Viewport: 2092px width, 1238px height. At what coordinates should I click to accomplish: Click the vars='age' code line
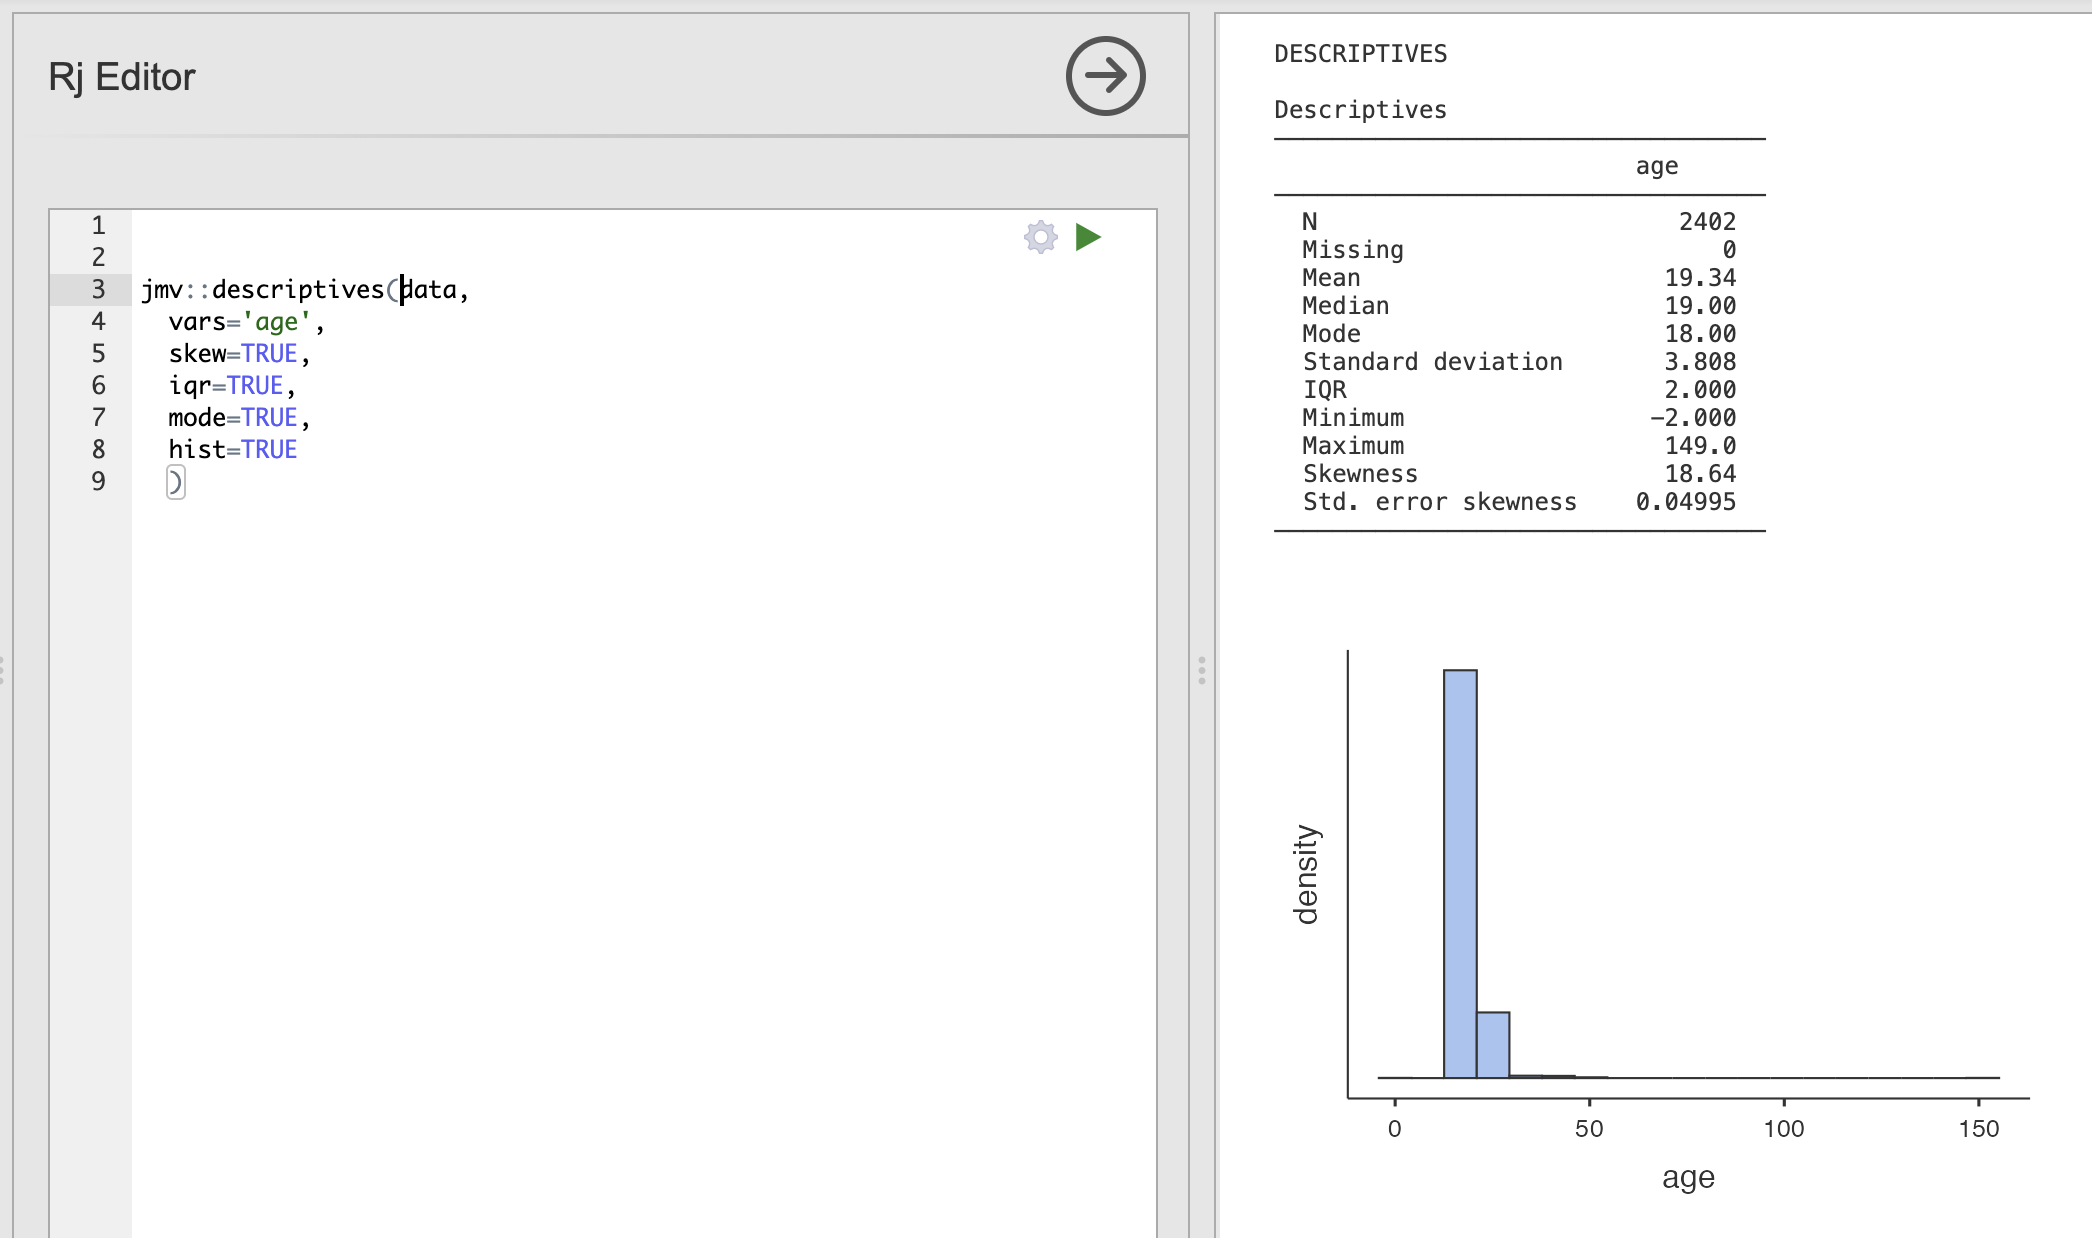tap(246, 322)
